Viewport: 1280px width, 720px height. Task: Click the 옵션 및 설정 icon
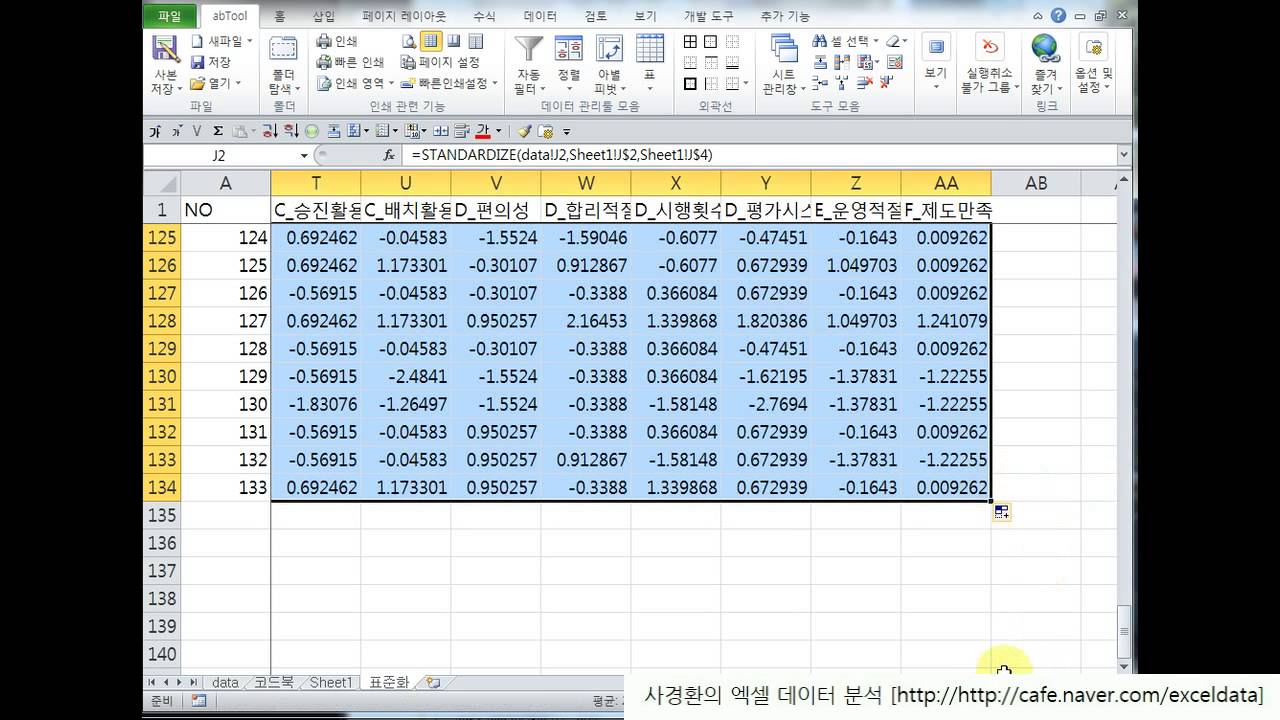click(1094, 48)
